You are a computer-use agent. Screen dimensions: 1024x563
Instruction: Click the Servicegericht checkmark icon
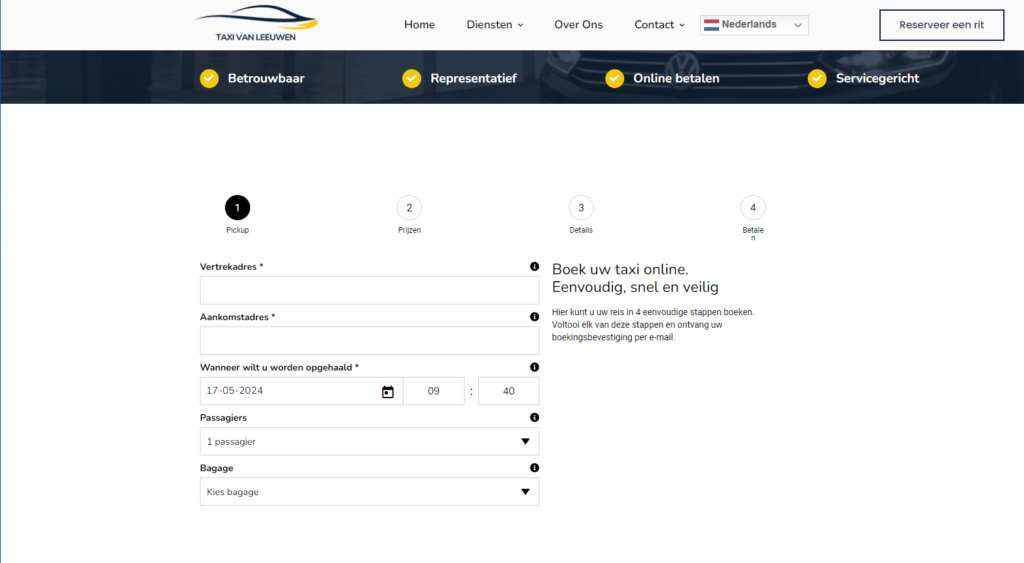[x=817, y=78]
